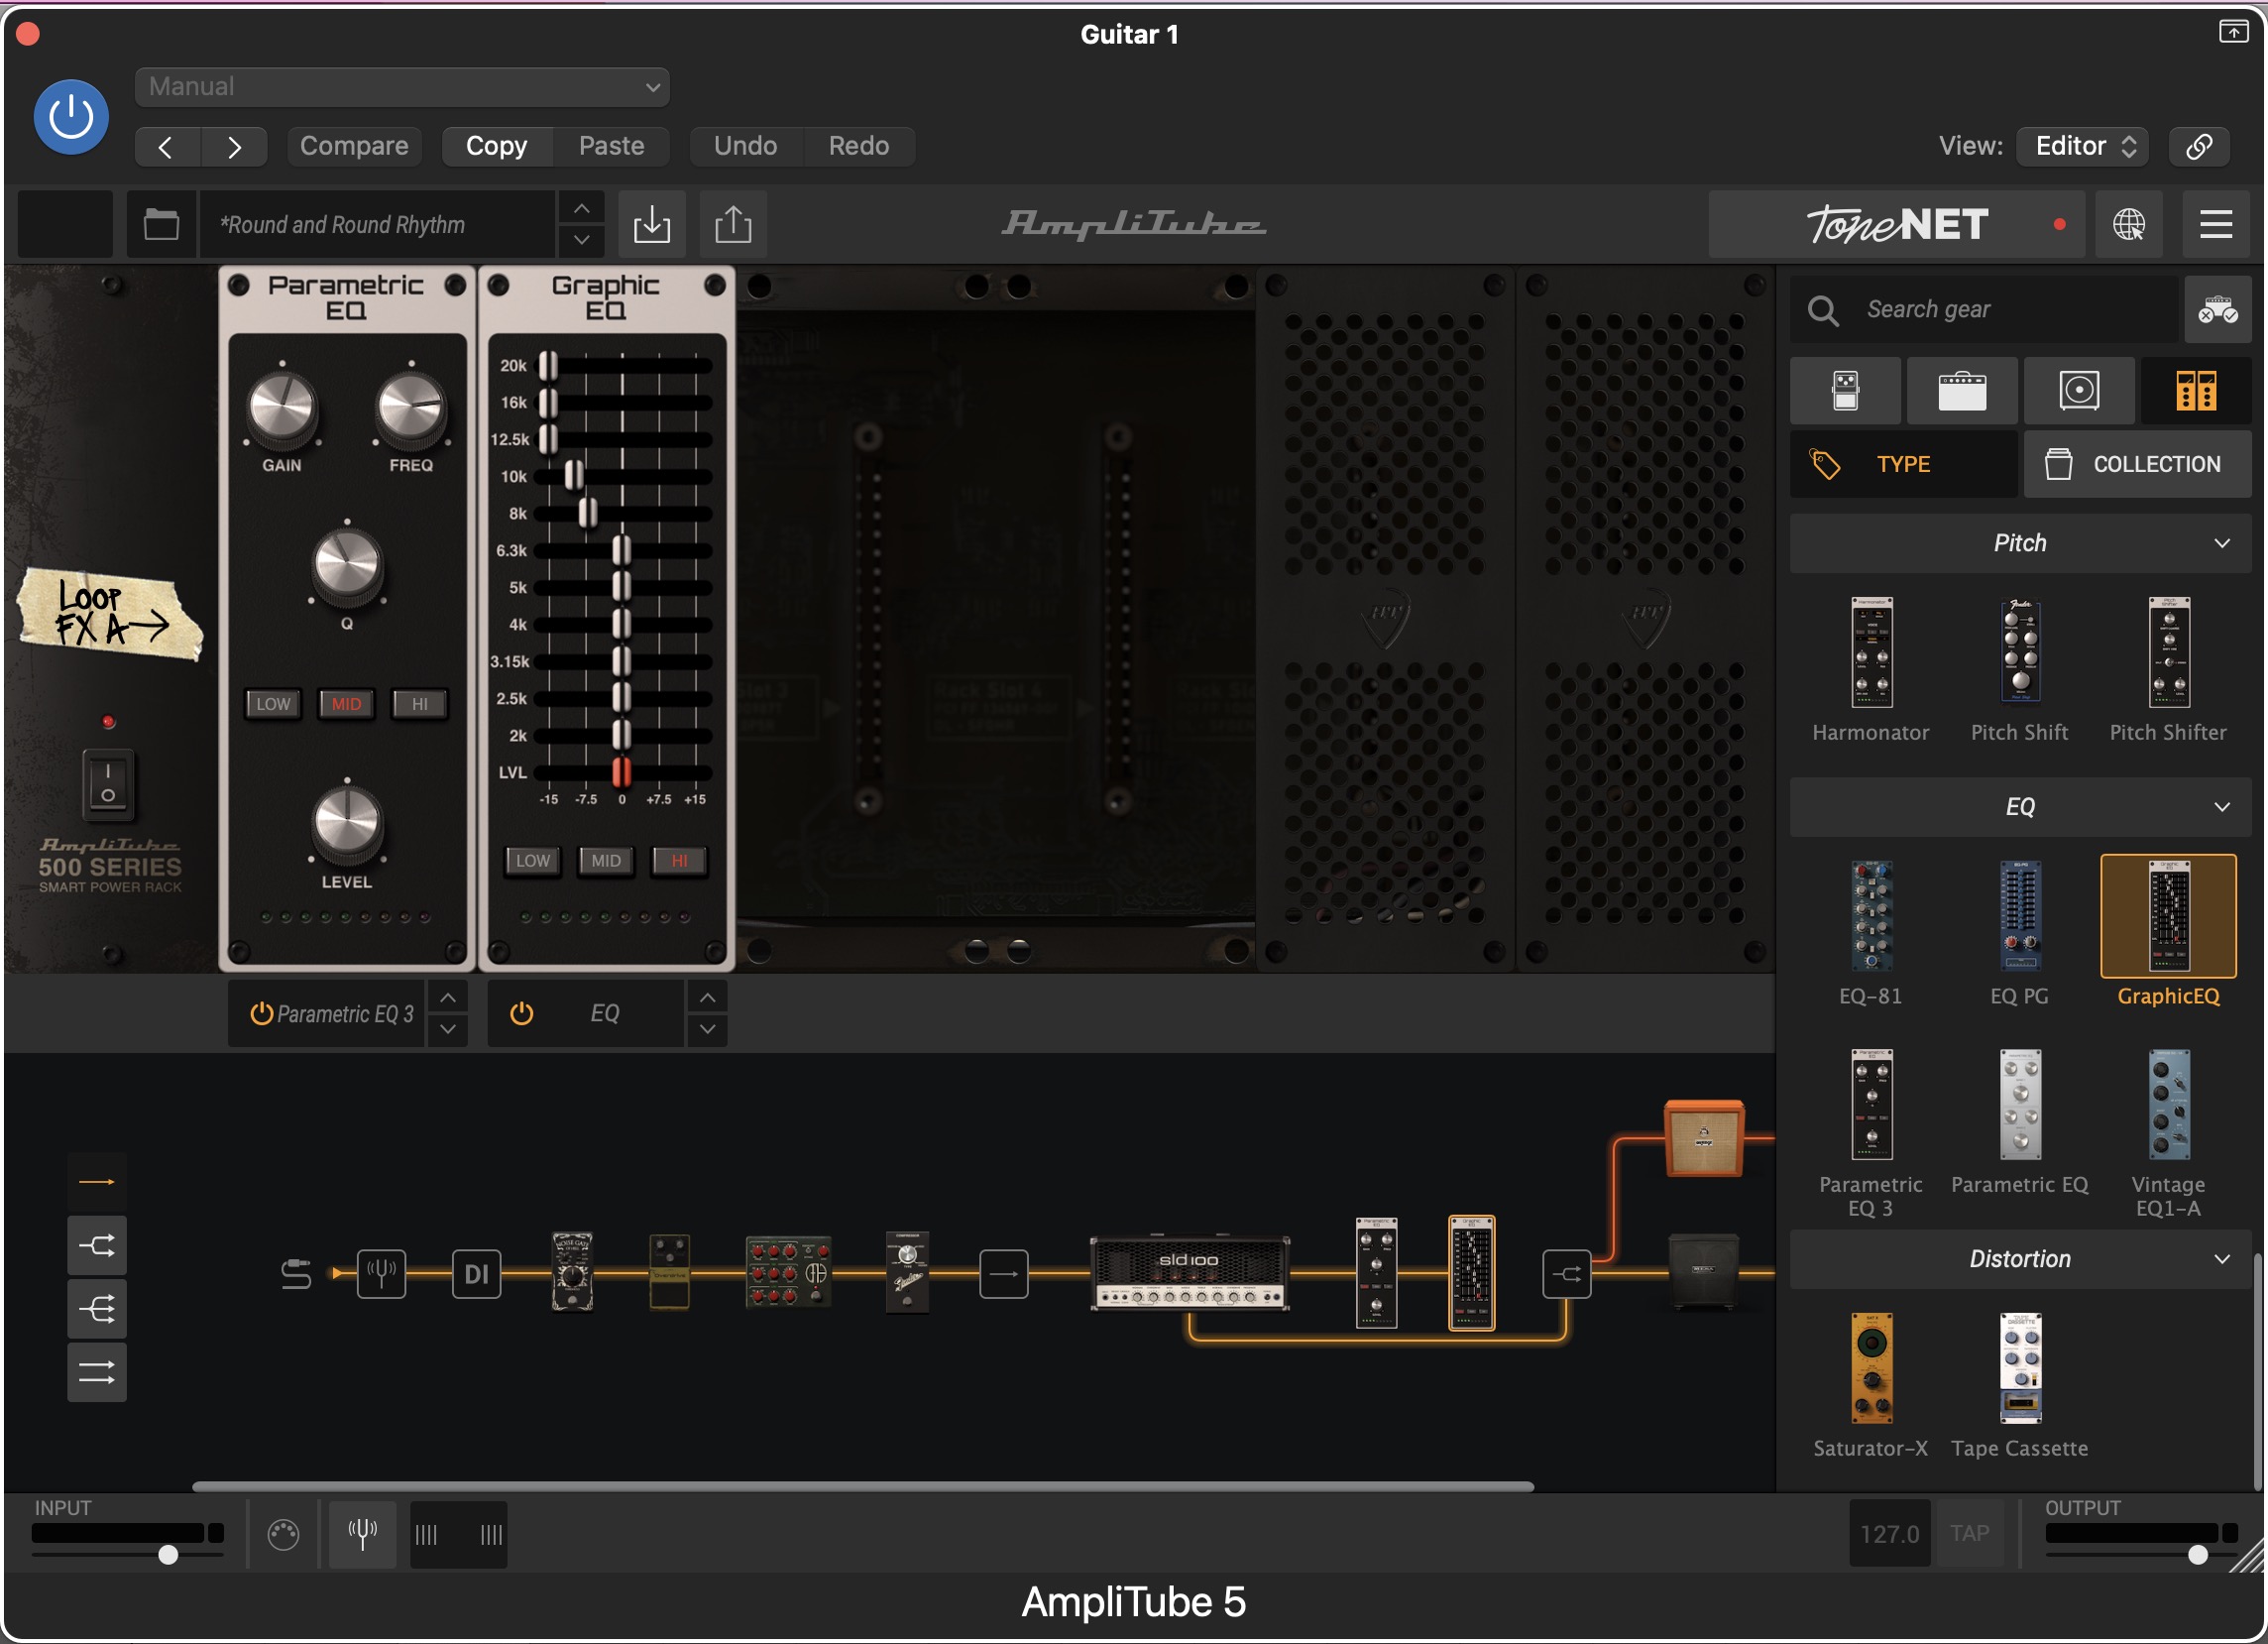Select the GraphicEQ rack unit

2168,916
